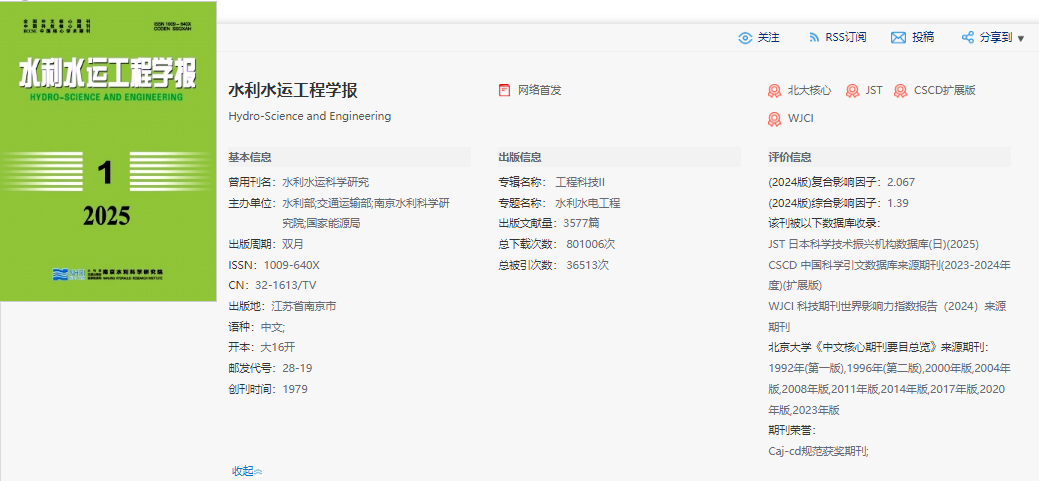The height and width of the screenshot is (481, 1039).
Task: Click the postal code 28-19
Action: [x=298, y=368]
